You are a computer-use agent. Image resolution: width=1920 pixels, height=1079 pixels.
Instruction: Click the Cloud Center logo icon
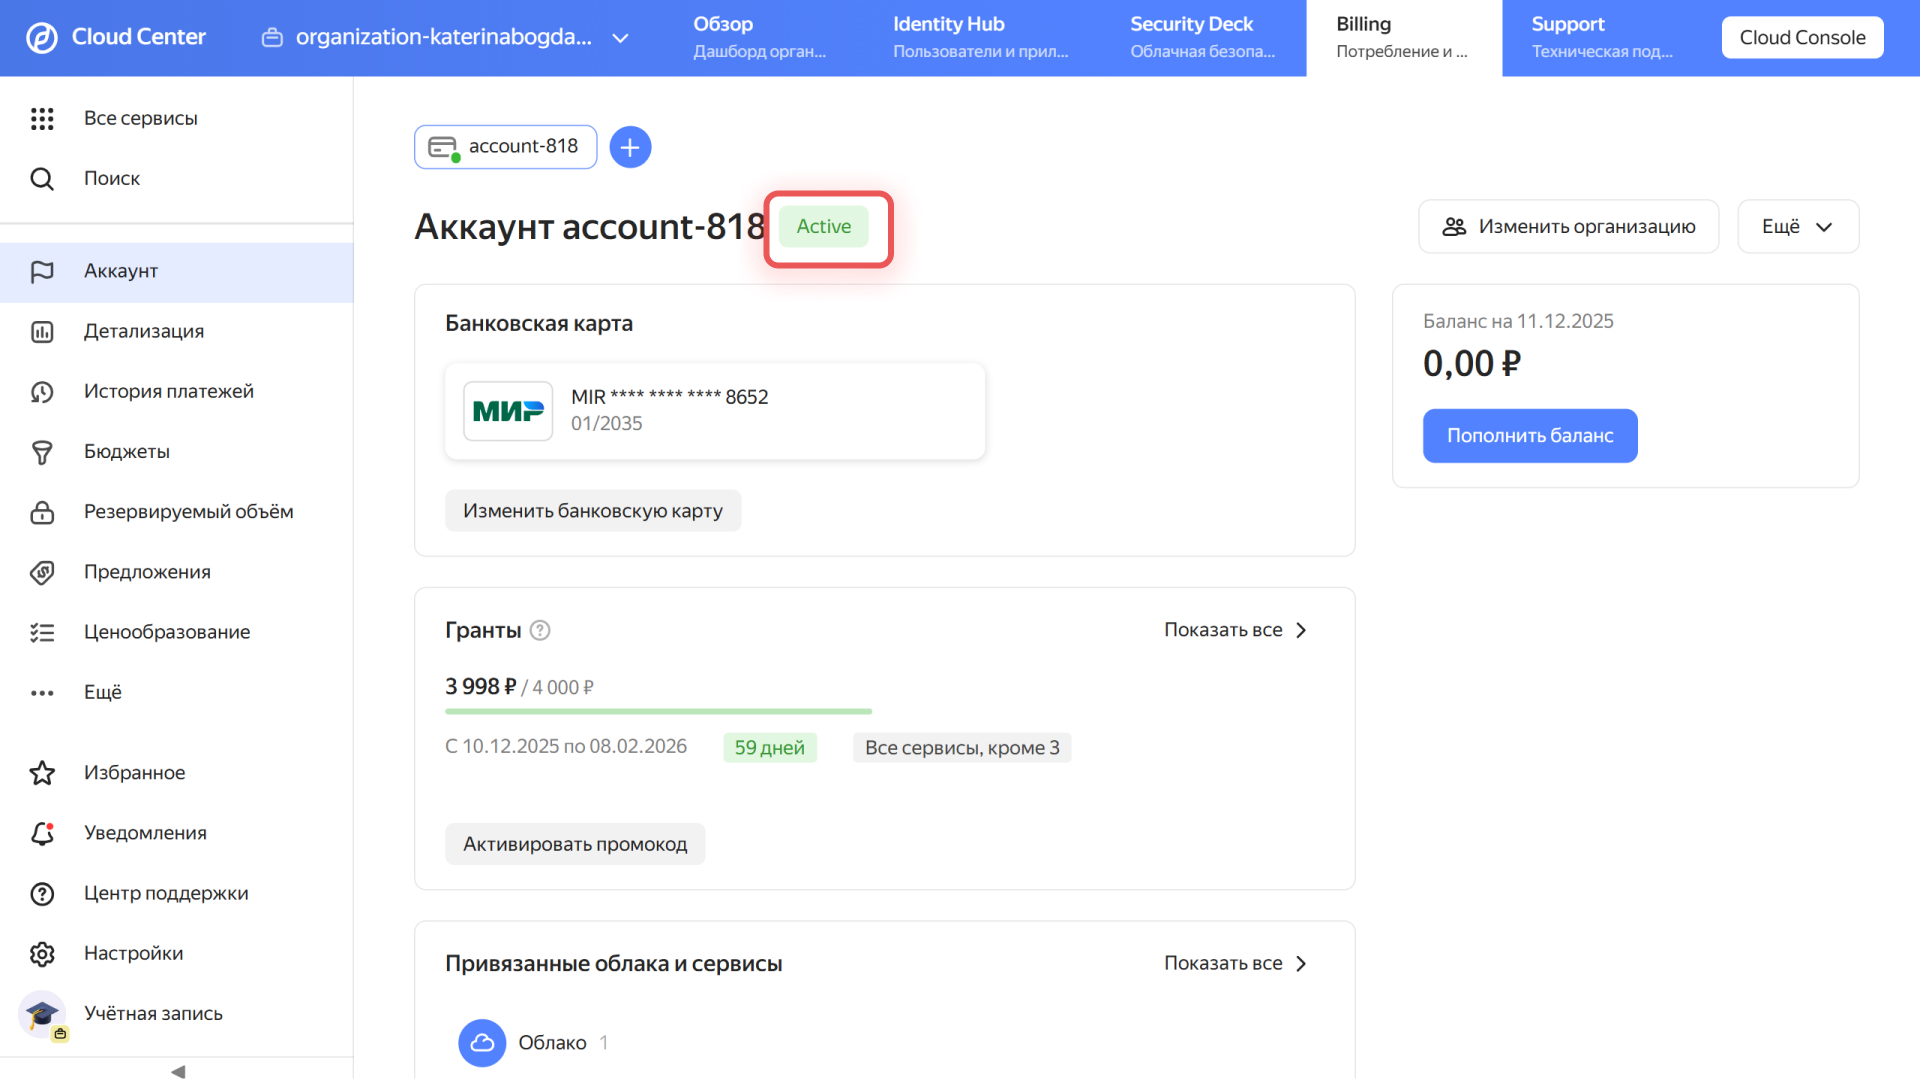(x=41, y=38)
